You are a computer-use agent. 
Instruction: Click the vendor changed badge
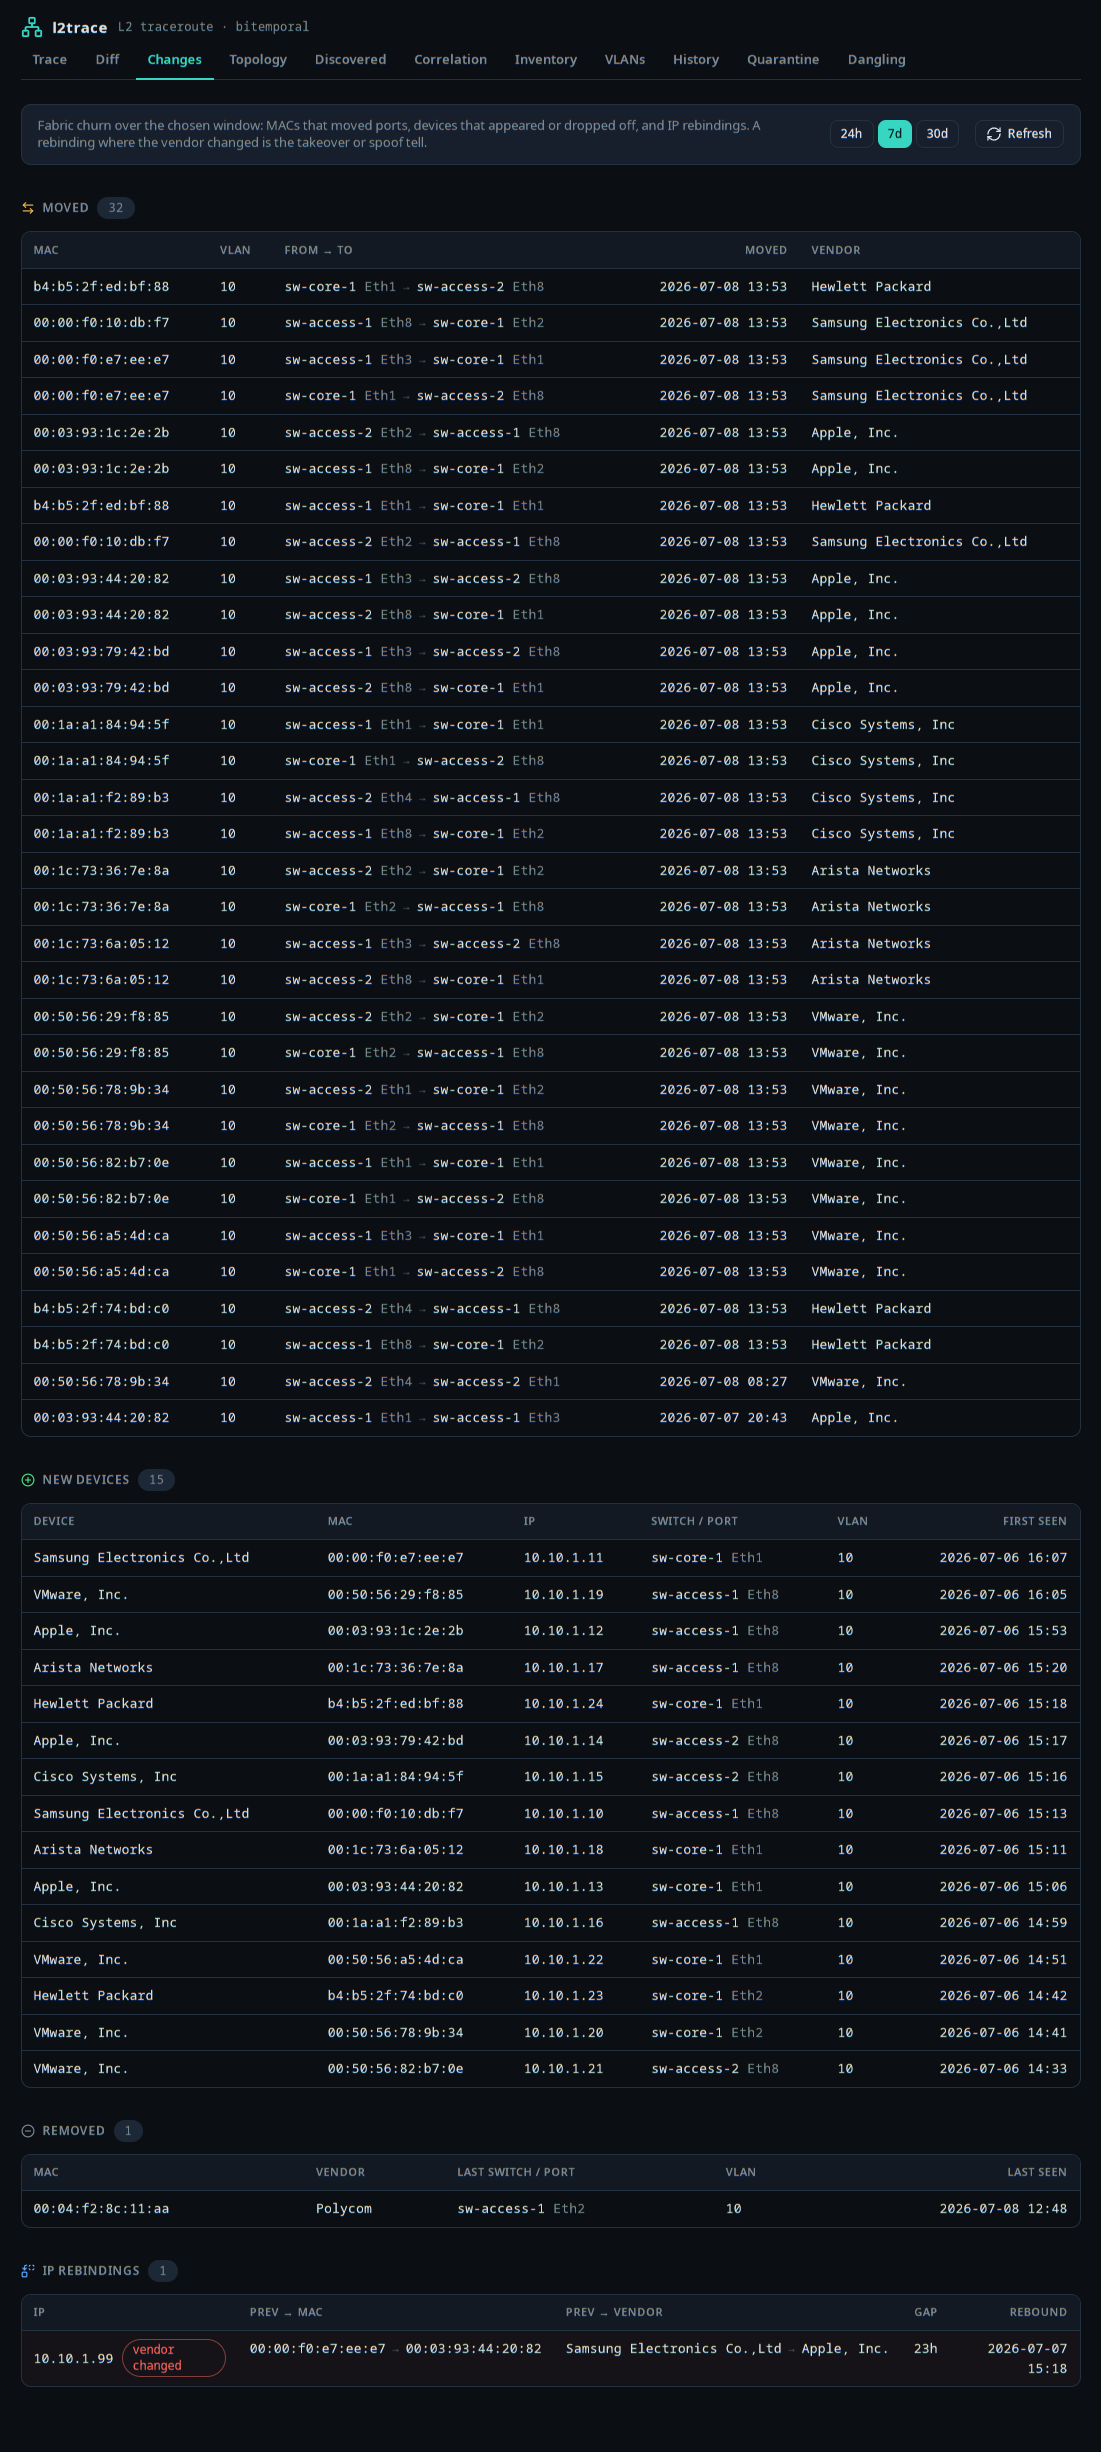[x=174, y=2358]
